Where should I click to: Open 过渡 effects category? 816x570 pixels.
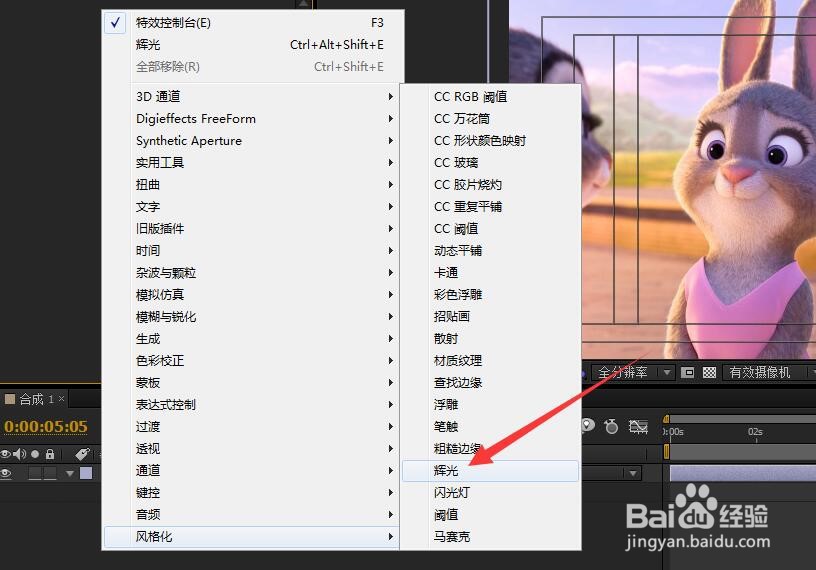point(252,427)
